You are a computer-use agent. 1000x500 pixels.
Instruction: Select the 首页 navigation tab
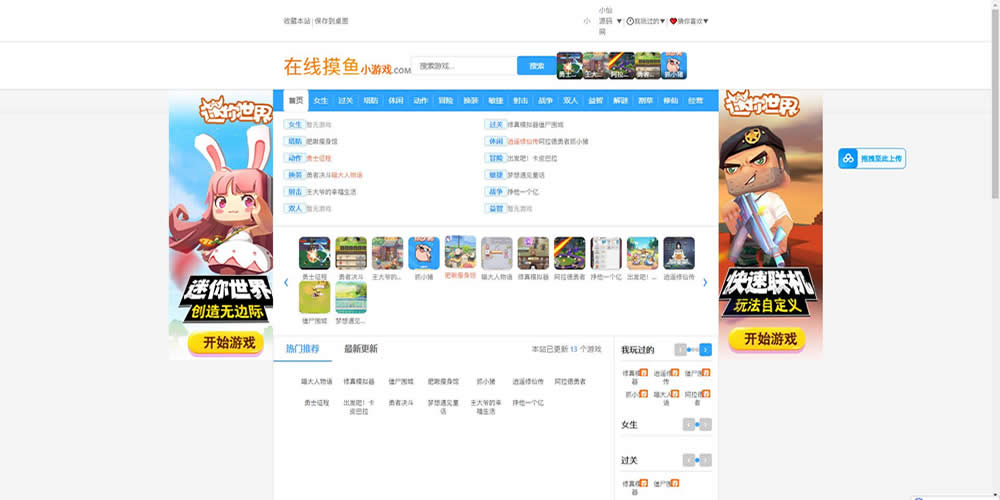pyautogui.click(x=296, y=101)
